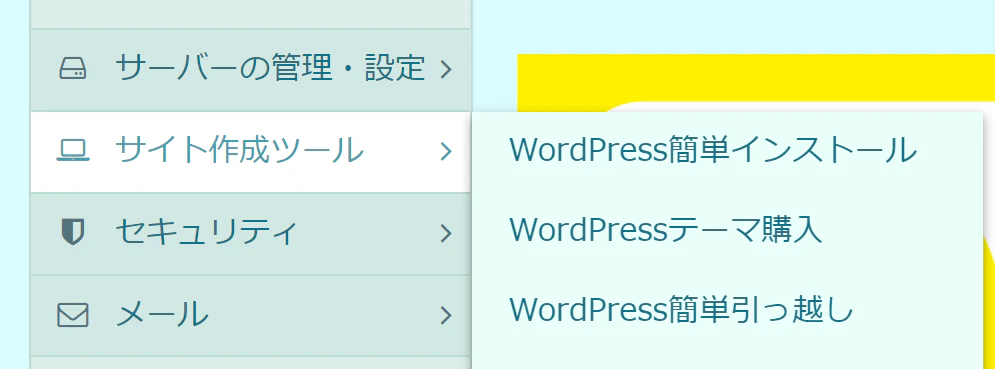Image resolution: width=995 pixels, height=369 pixels.
Task: Choose WordPressテーマ購入 from the submenu
Action: pyautogui.click(x=666, y=230)
